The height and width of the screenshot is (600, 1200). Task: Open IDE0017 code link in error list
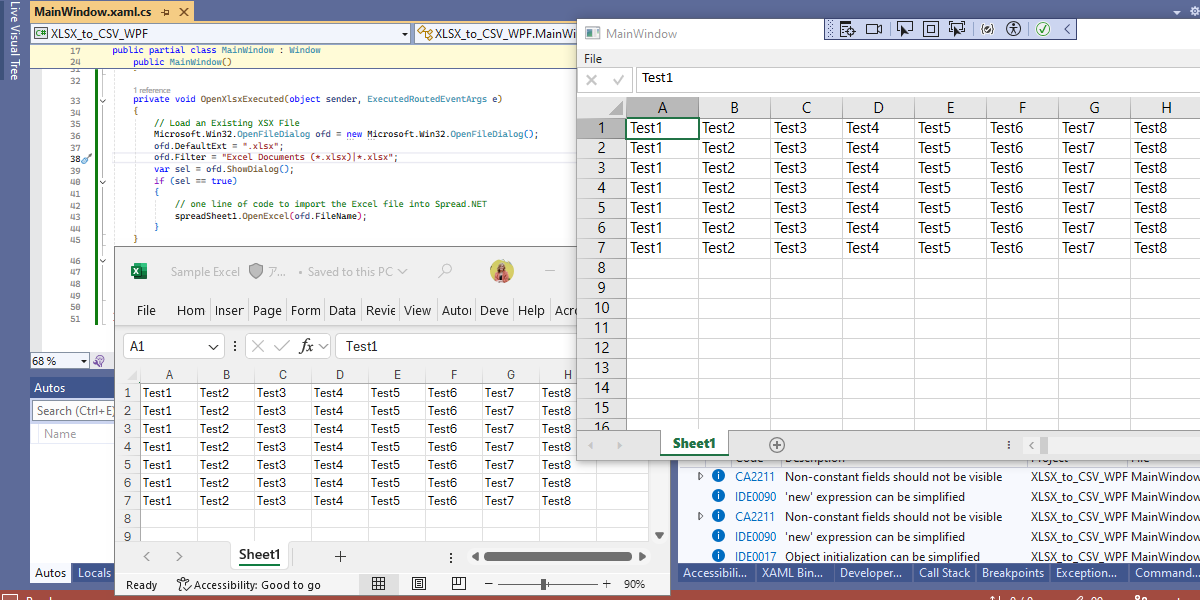[755, 557]
